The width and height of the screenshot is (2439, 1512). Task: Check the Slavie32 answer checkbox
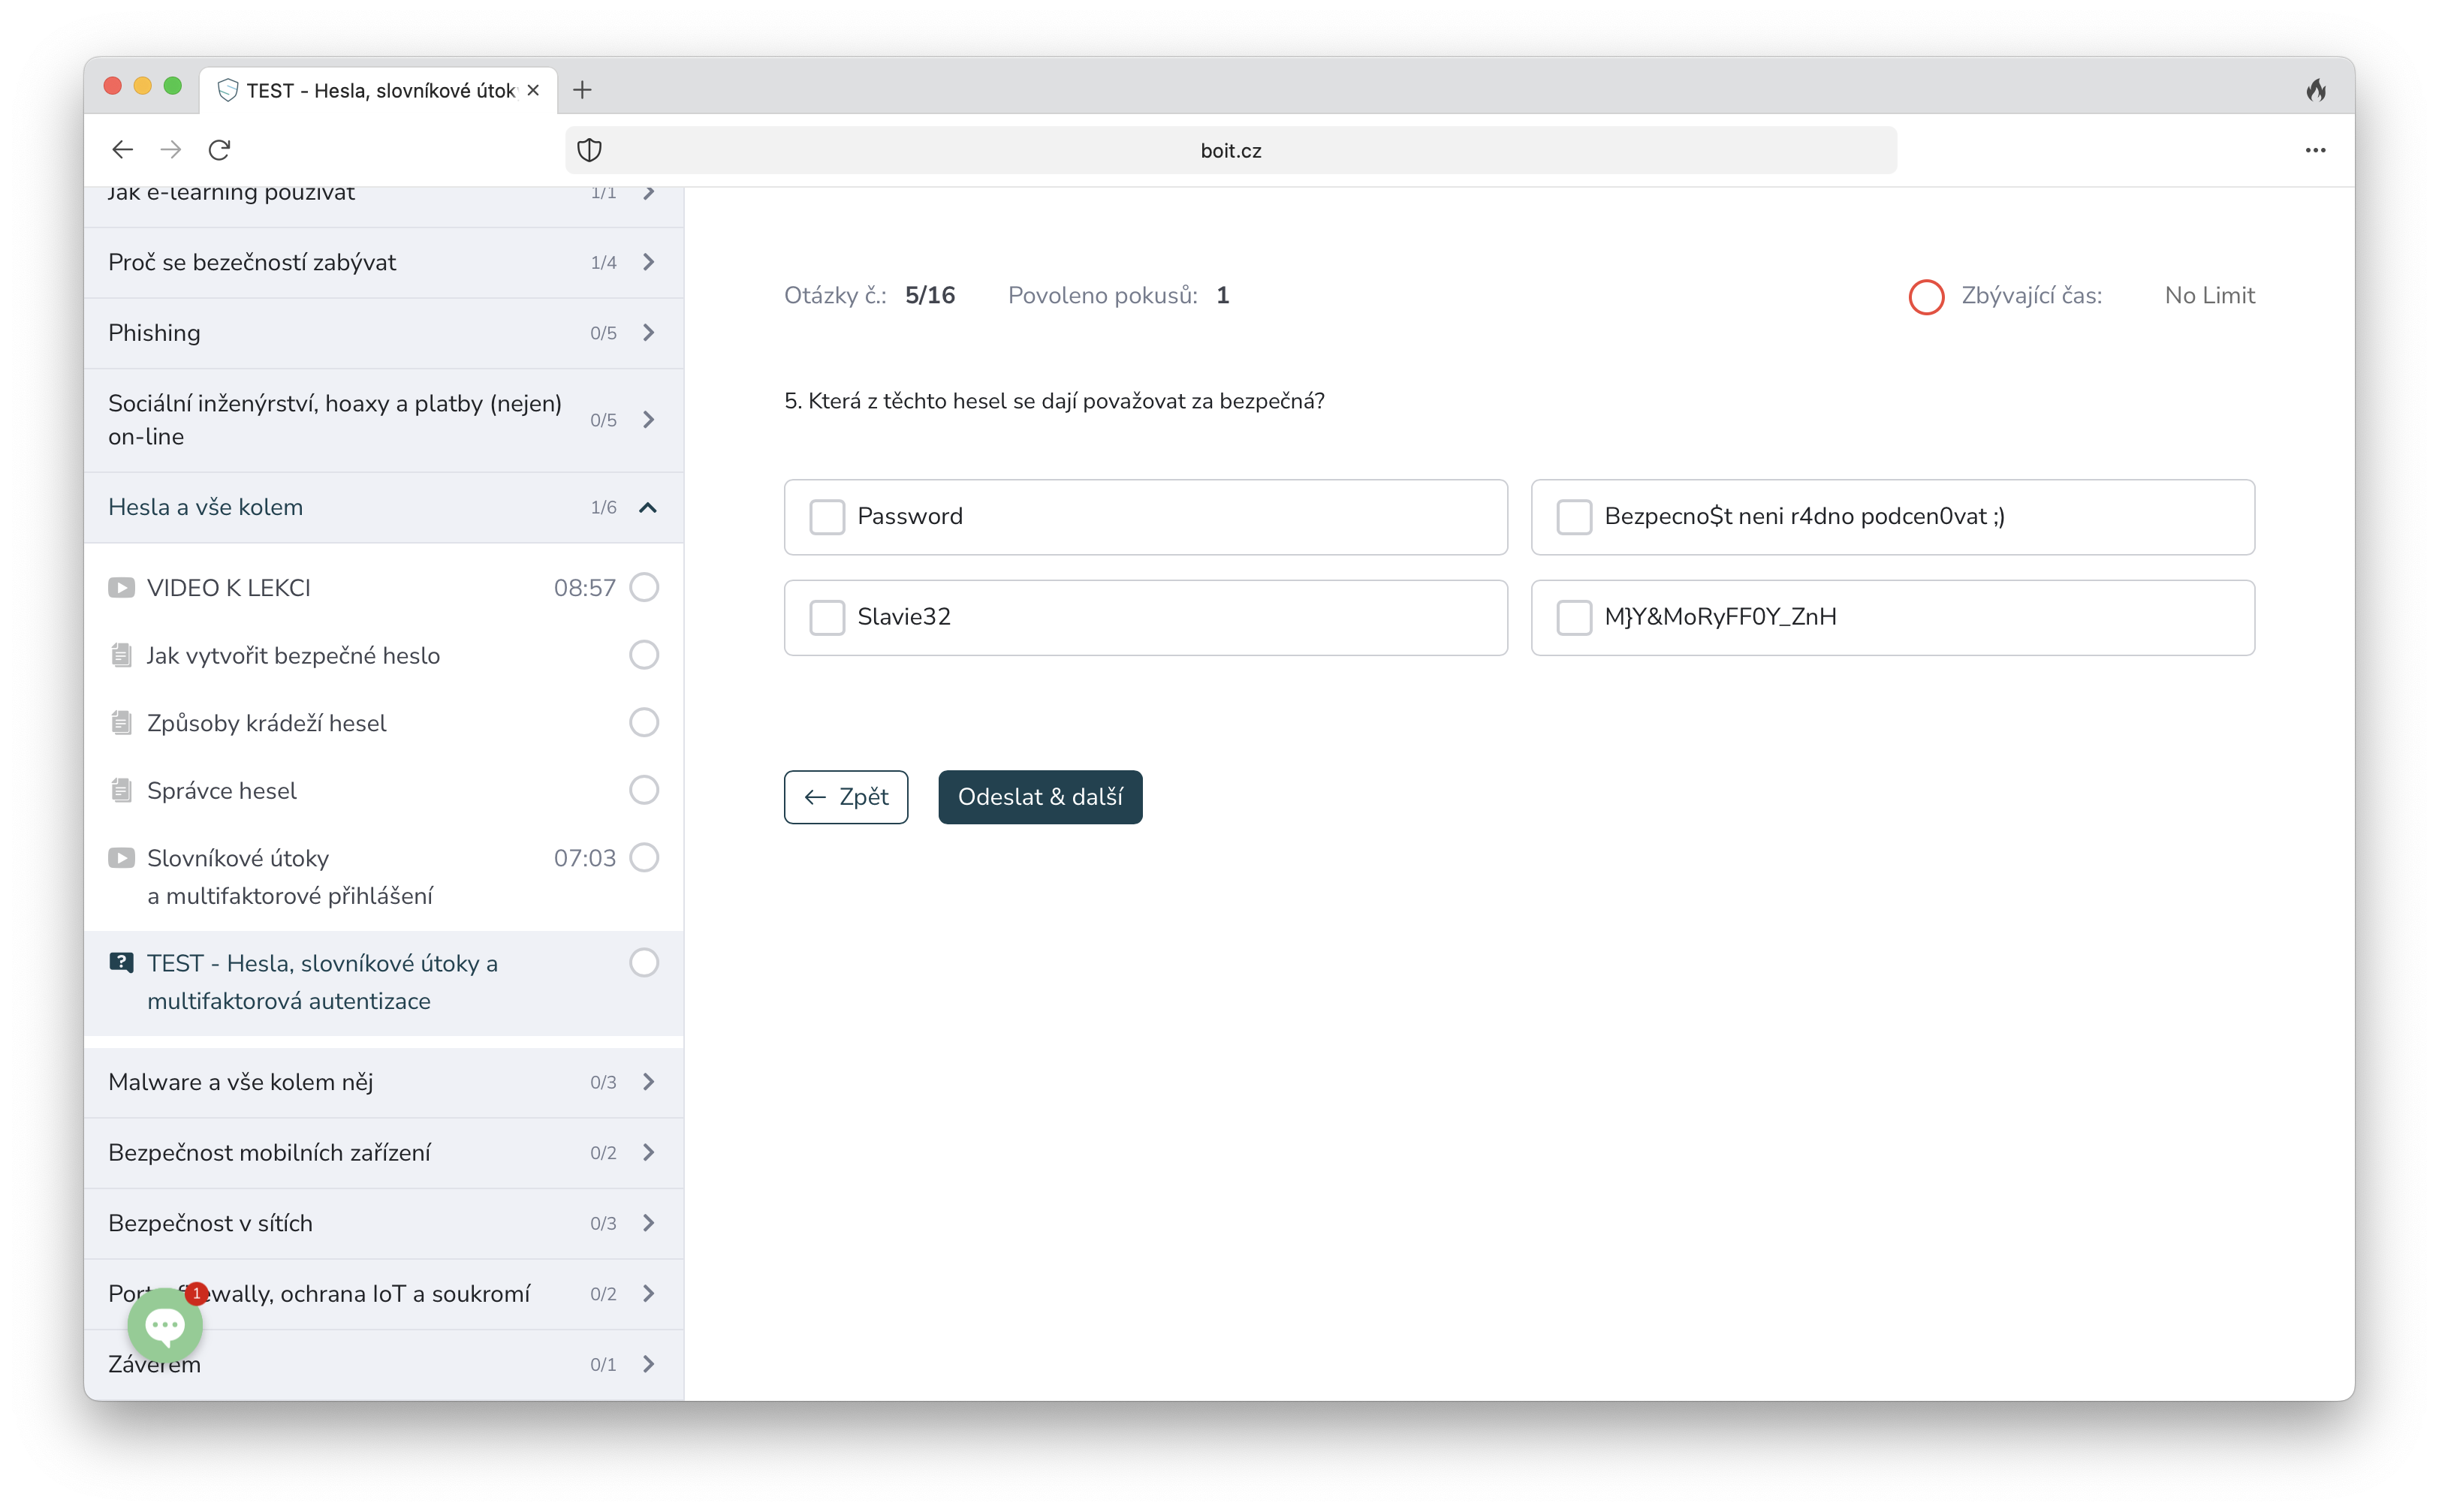tap(827, 617)
